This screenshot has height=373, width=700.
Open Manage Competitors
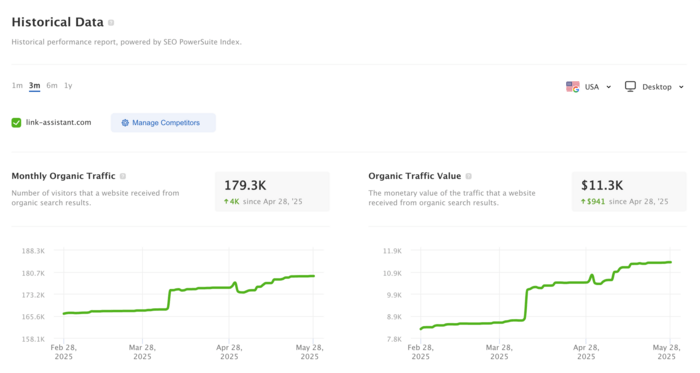point(163,123)
